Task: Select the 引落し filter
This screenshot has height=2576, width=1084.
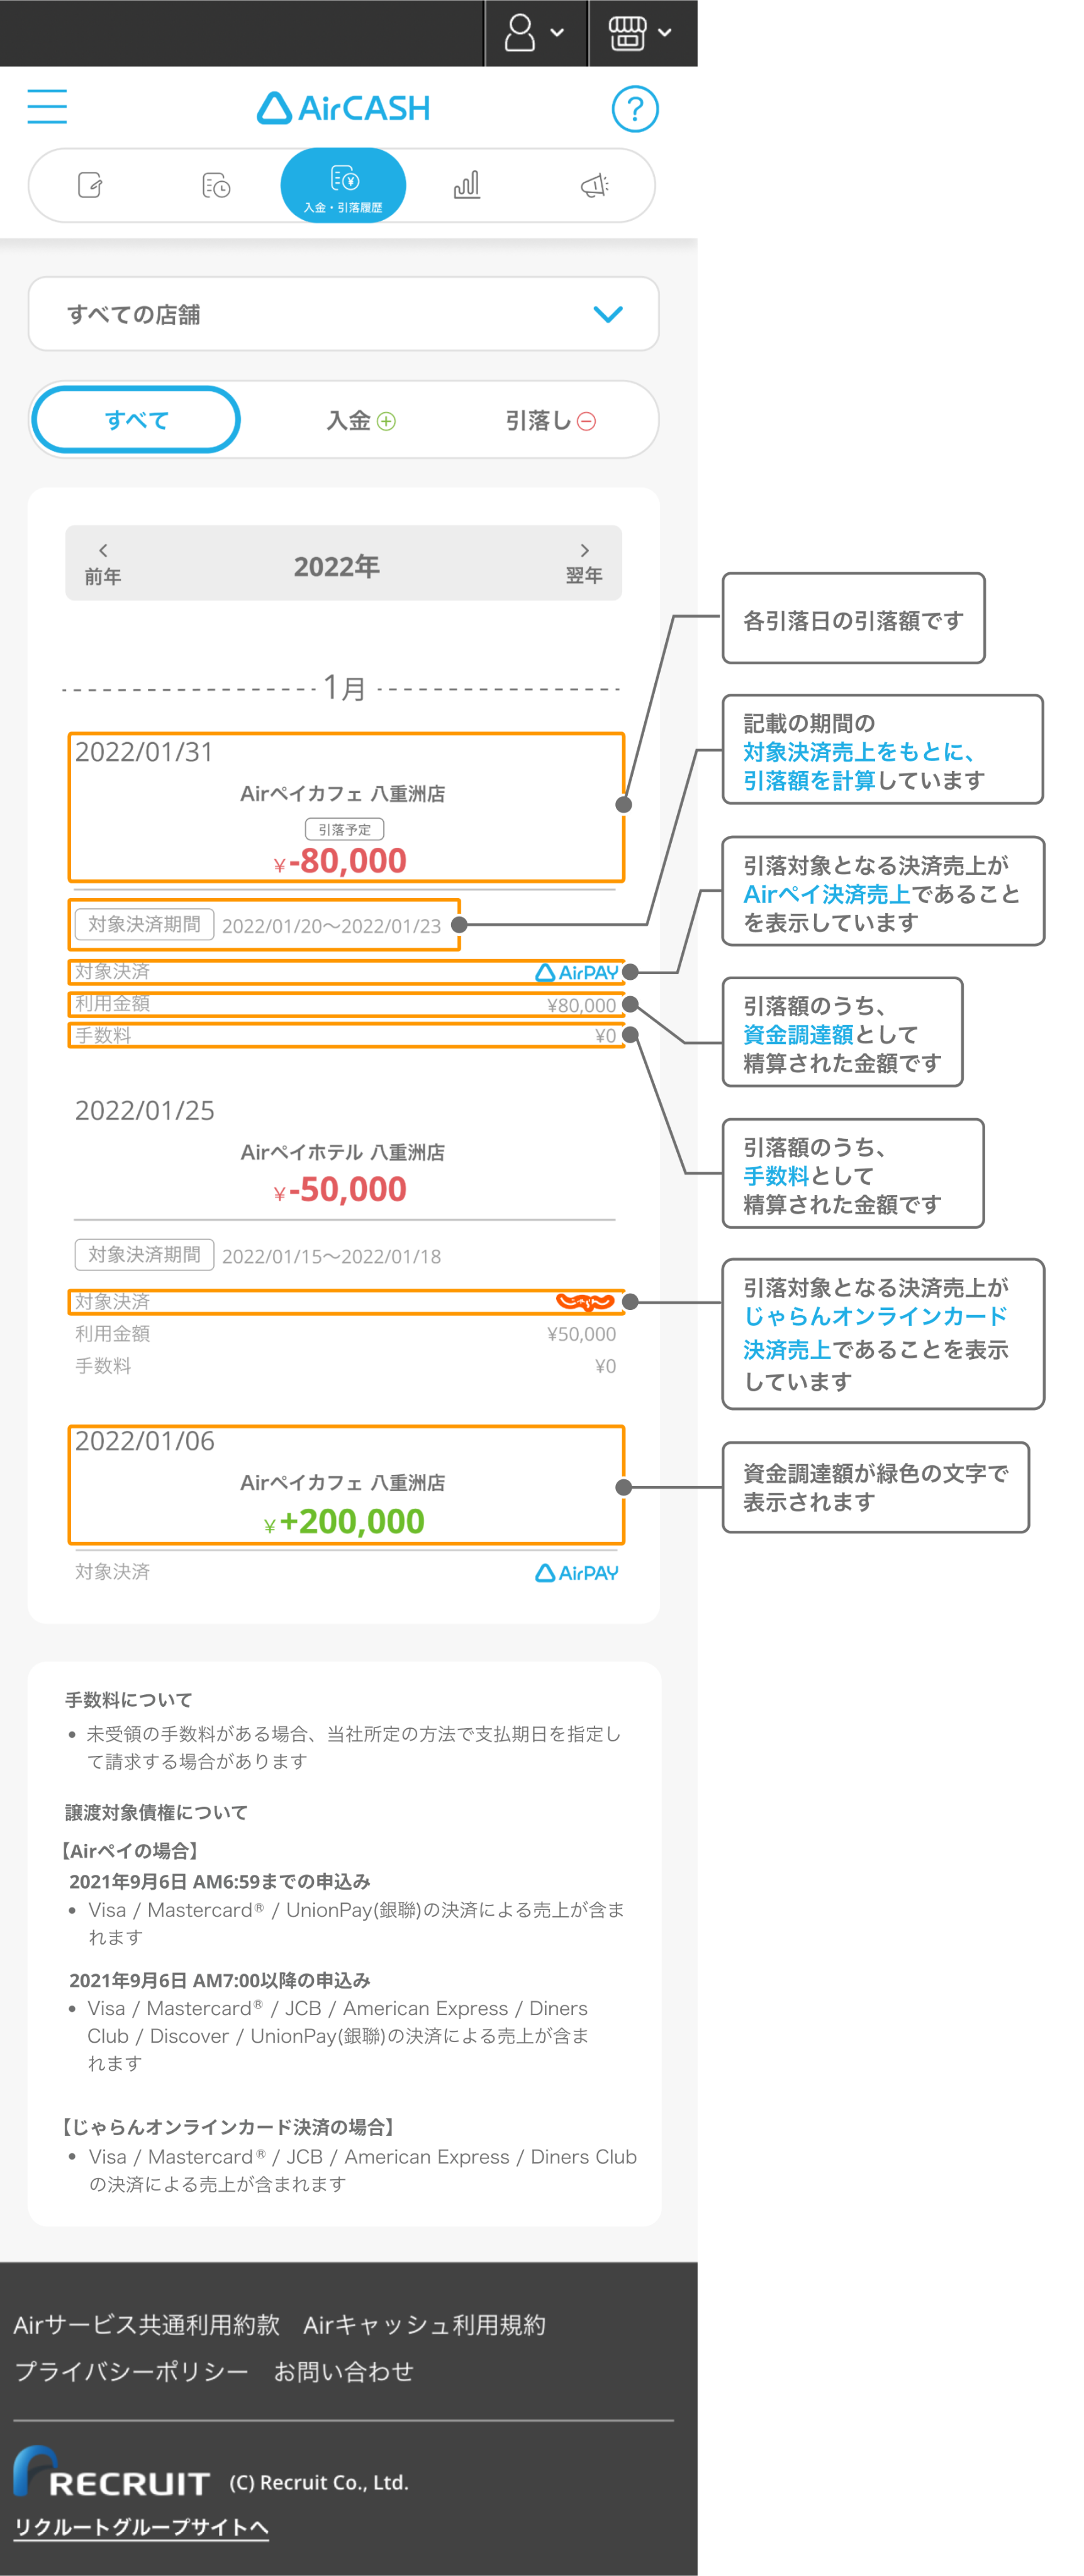Action: 550,421
